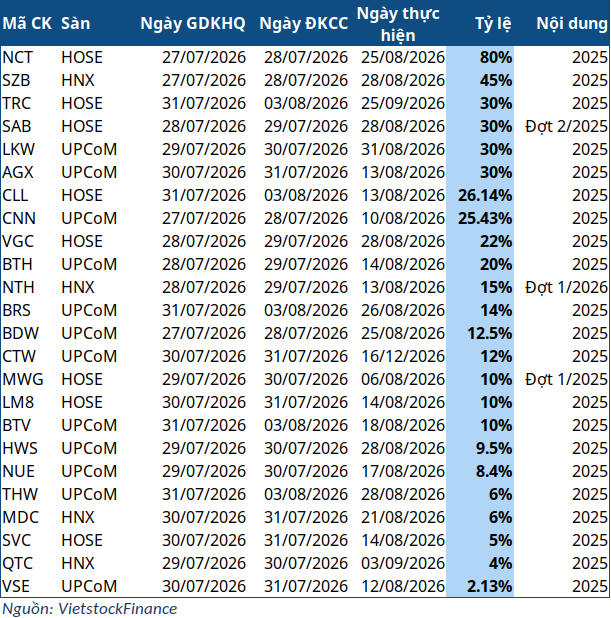Click the 'Ngày GDKHQ' column header
Screen dimensions: 611x618
tap(193, 23)
